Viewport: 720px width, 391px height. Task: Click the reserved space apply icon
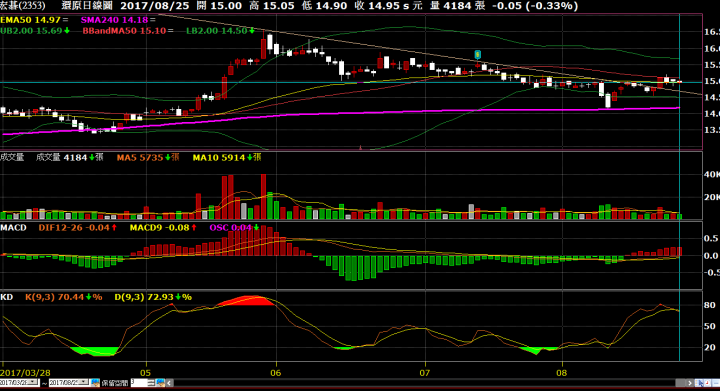click(x=160, y=382)
